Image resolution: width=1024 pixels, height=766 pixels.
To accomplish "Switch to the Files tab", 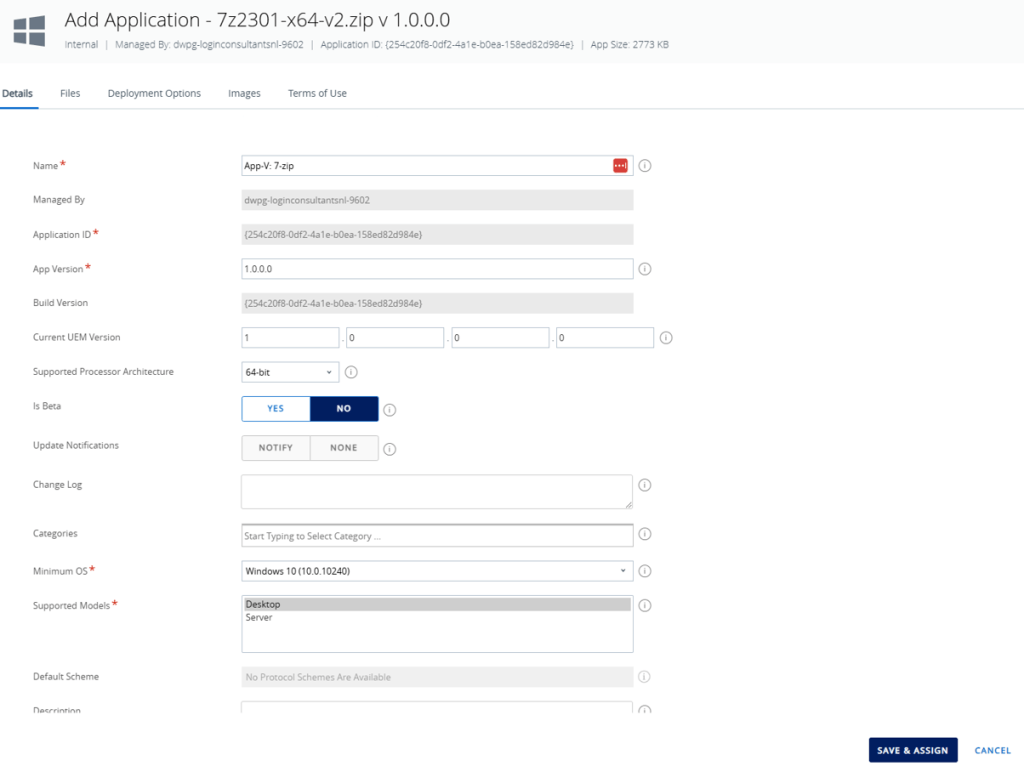I will click(x=70, y=93).
